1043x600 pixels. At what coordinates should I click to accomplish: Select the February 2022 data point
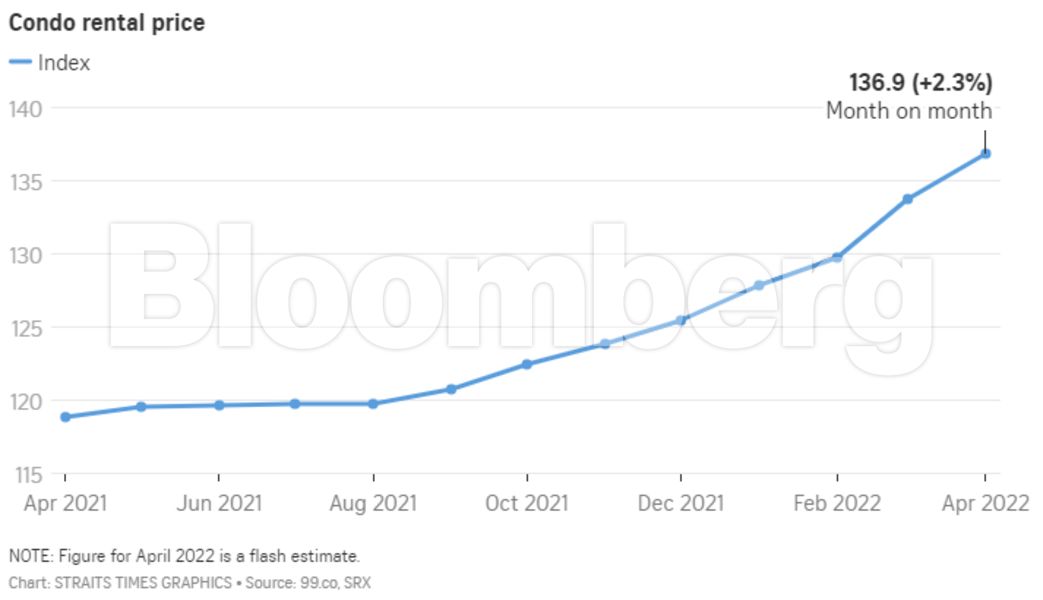point(837,257)
